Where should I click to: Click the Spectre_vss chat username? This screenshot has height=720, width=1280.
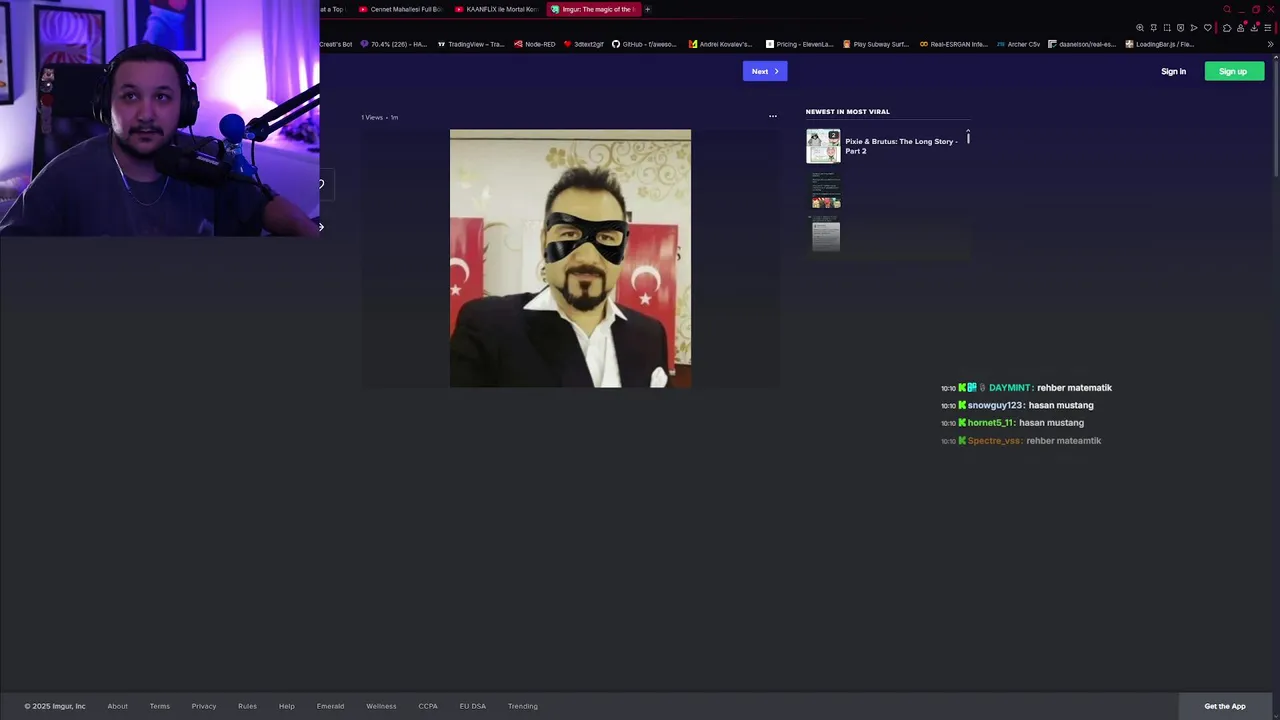pyautogui.click(x=994, y=441)
